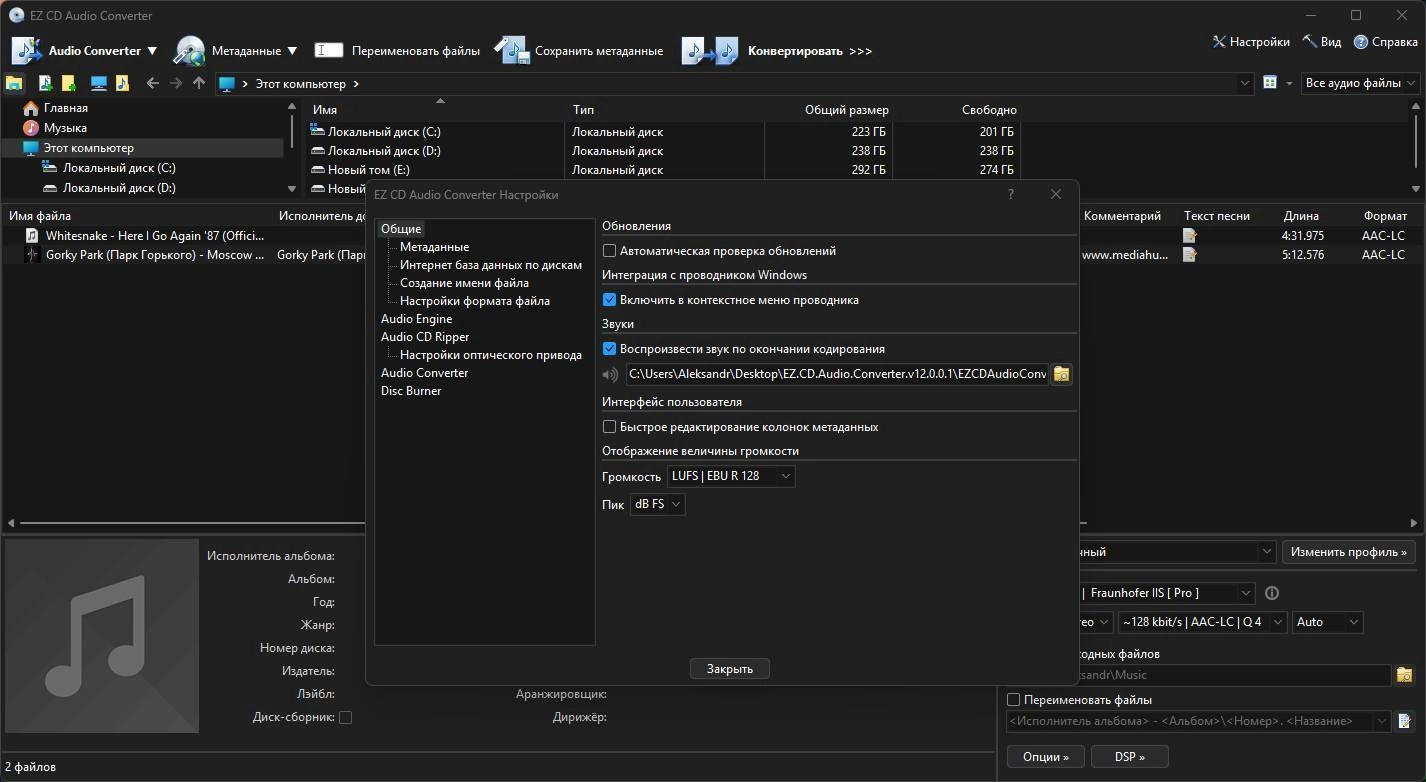Enable Автоматическая проверка обновлений

point(609,251)
